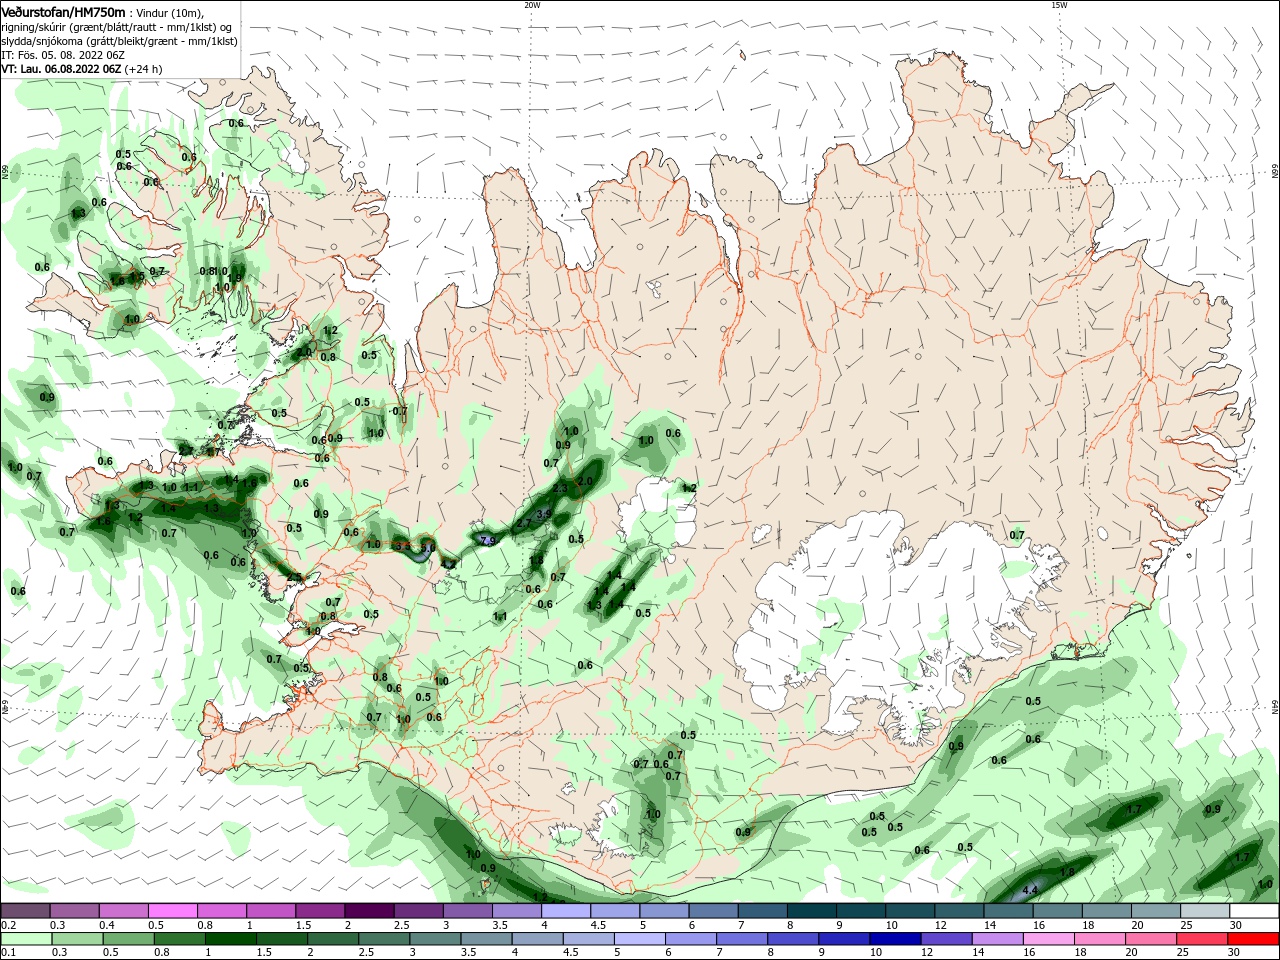Select the 7.9 precipitation value on the map
The width and height of the screenshot is (1280, 960).
[488, 541]
